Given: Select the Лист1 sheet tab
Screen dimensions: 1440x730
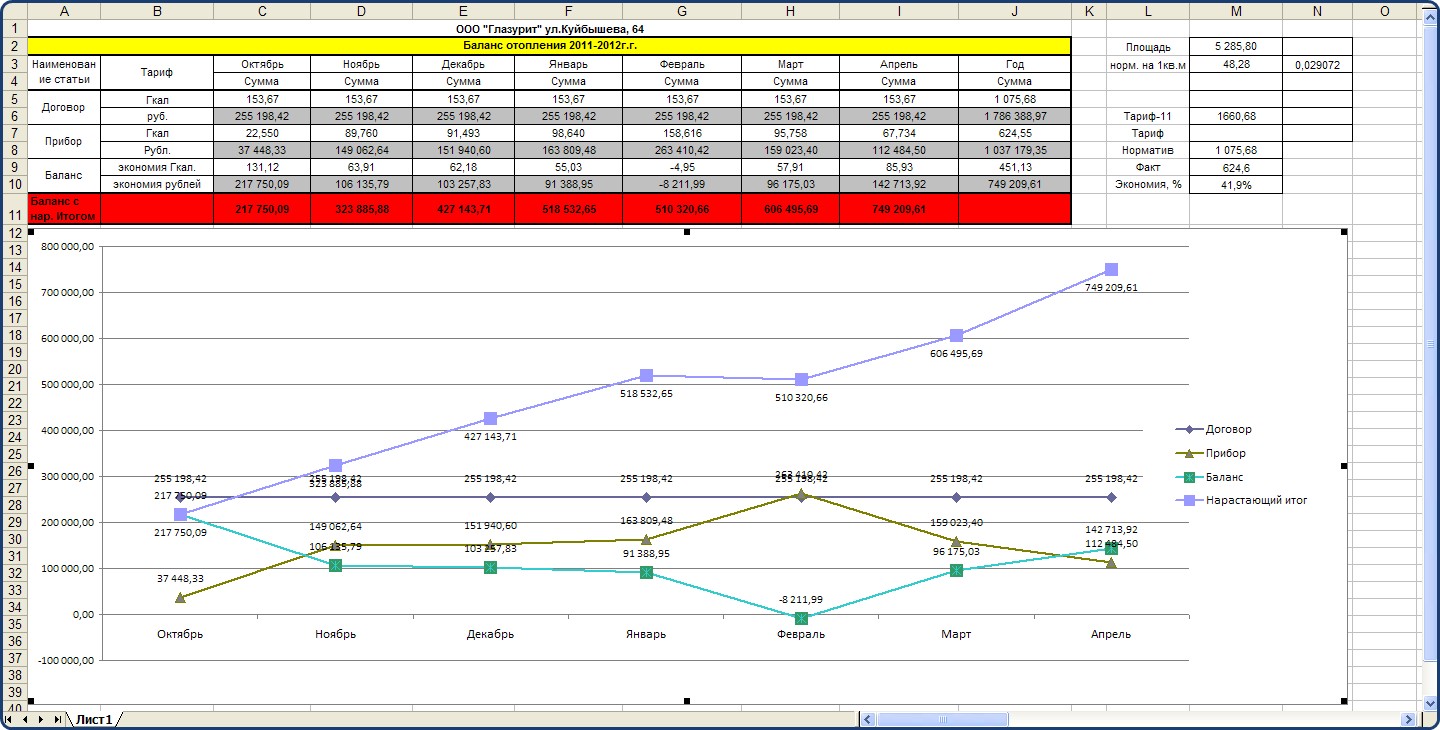Looking at the screenshot, I should coord(95,719).
